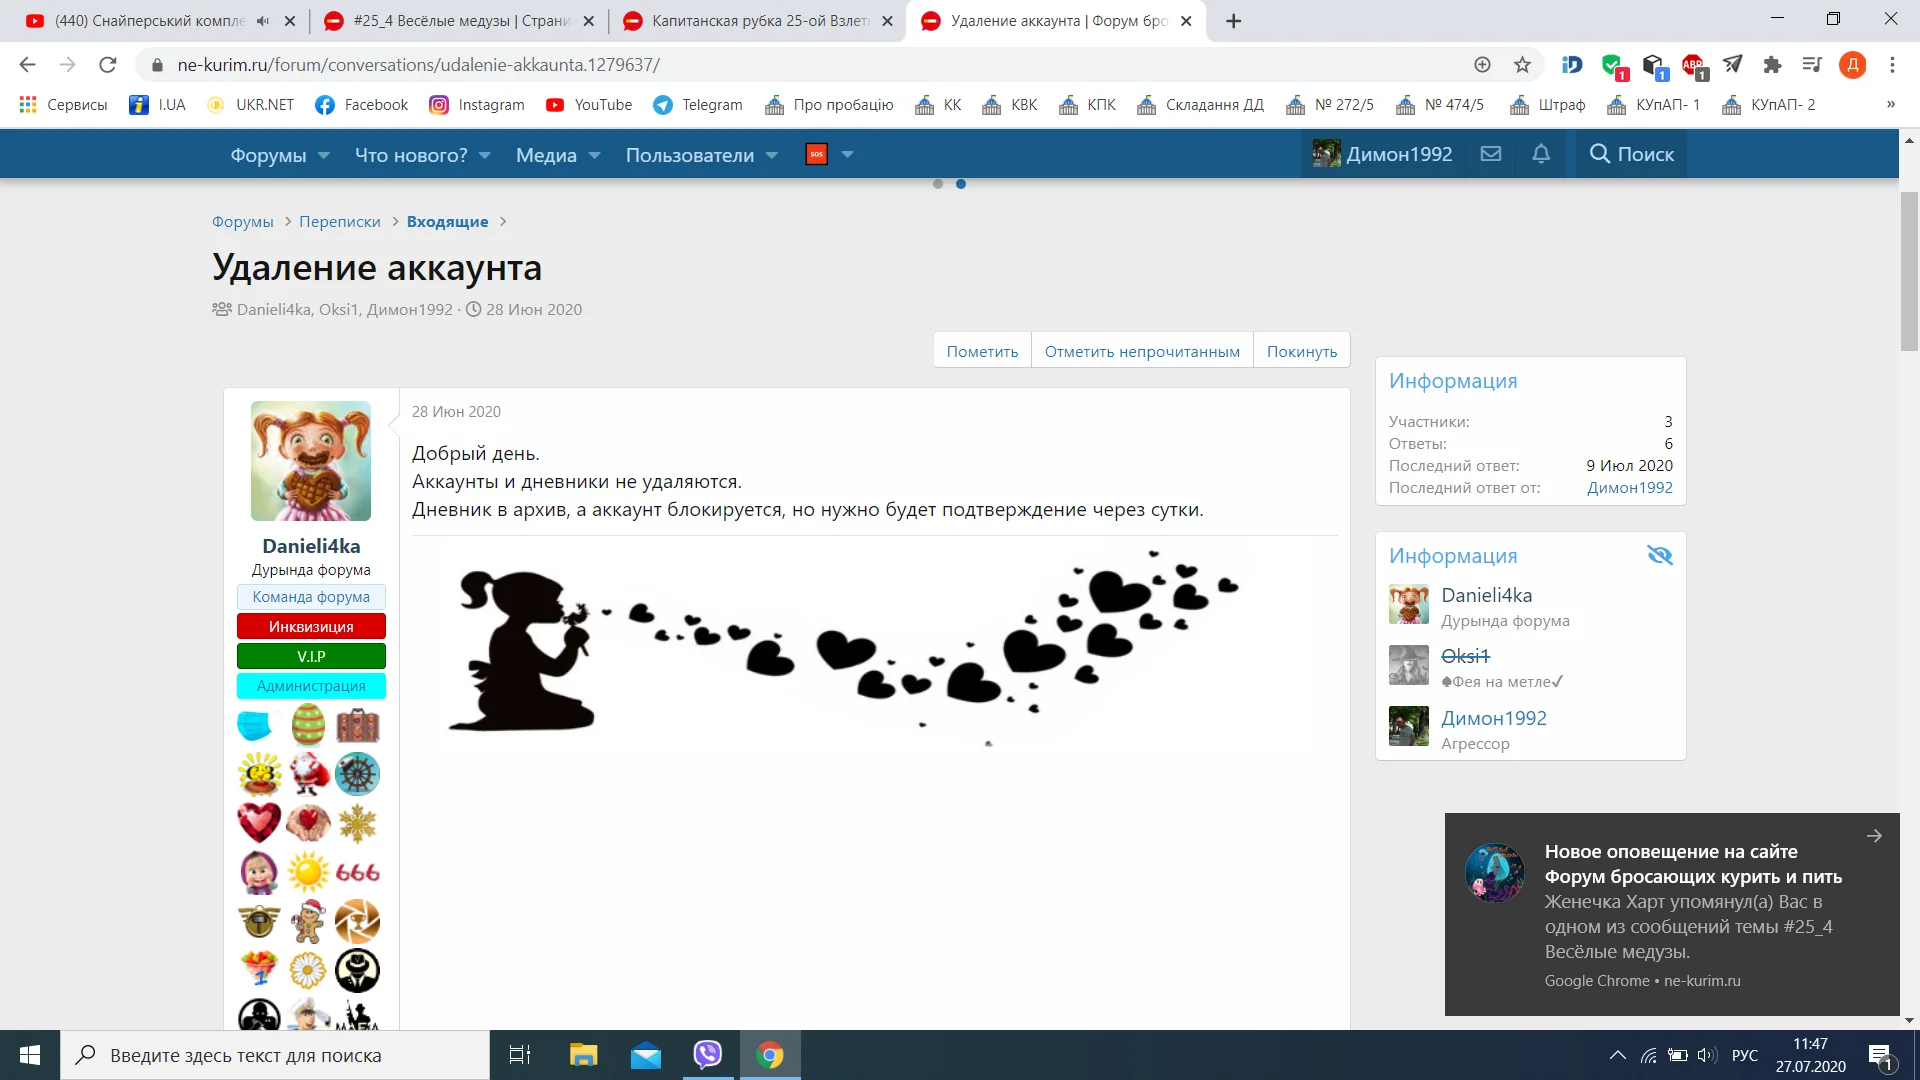Select the second carousel dot indicator
Image resolution: width=1920 pixels, height=1080 pixels.
tap(961, 184)
